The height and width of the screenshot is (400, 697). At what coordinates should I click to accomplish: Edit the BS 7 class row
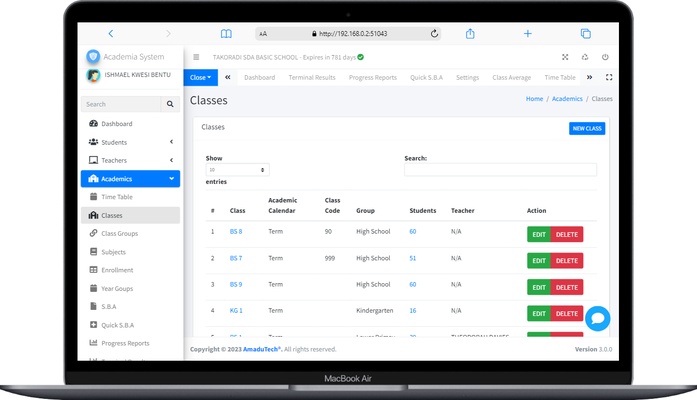tap(539, 261)
